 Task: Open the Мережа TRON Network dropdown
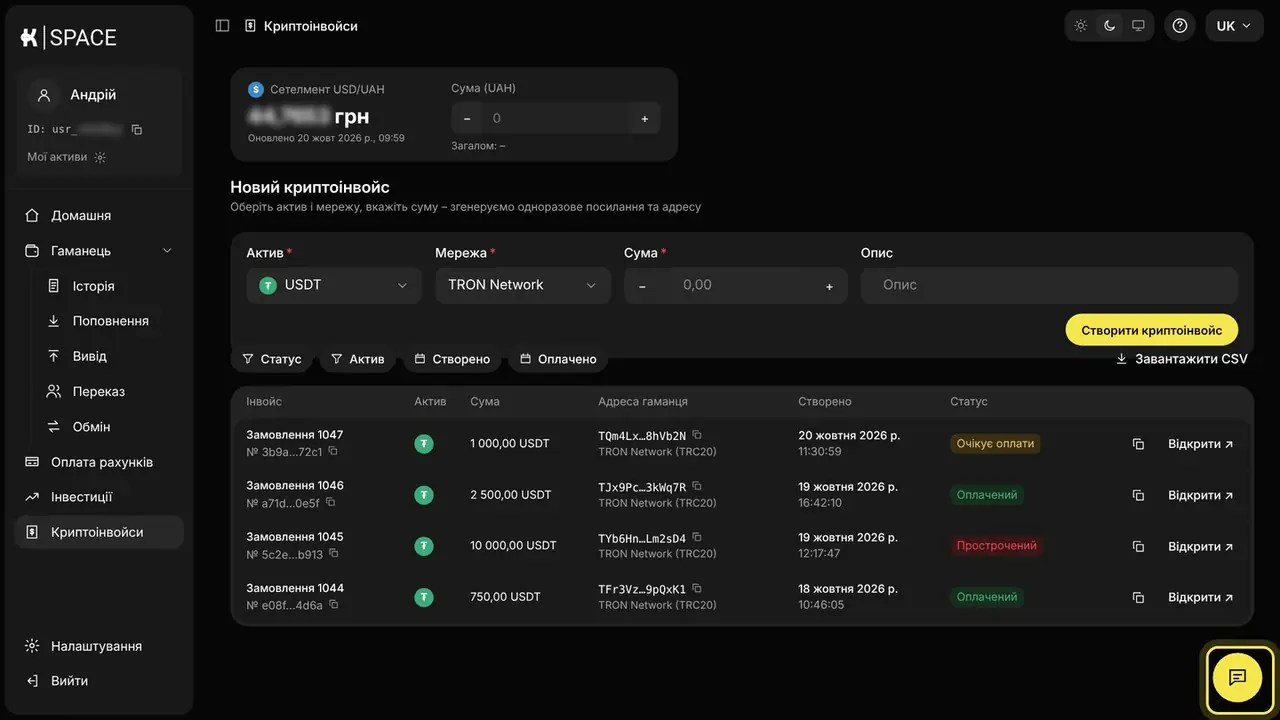(x=523, y=285)
